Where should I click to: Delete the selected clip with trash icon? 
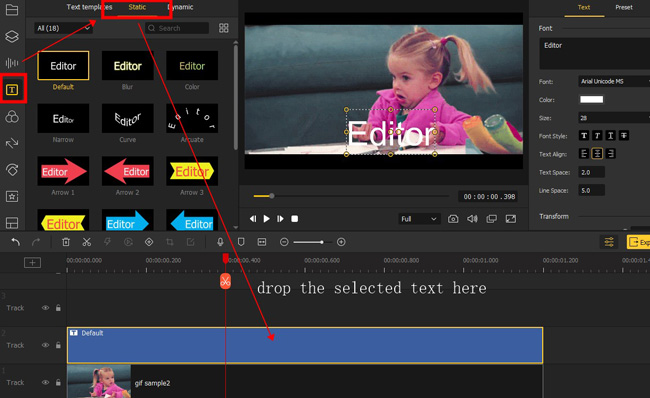[66, 242]
